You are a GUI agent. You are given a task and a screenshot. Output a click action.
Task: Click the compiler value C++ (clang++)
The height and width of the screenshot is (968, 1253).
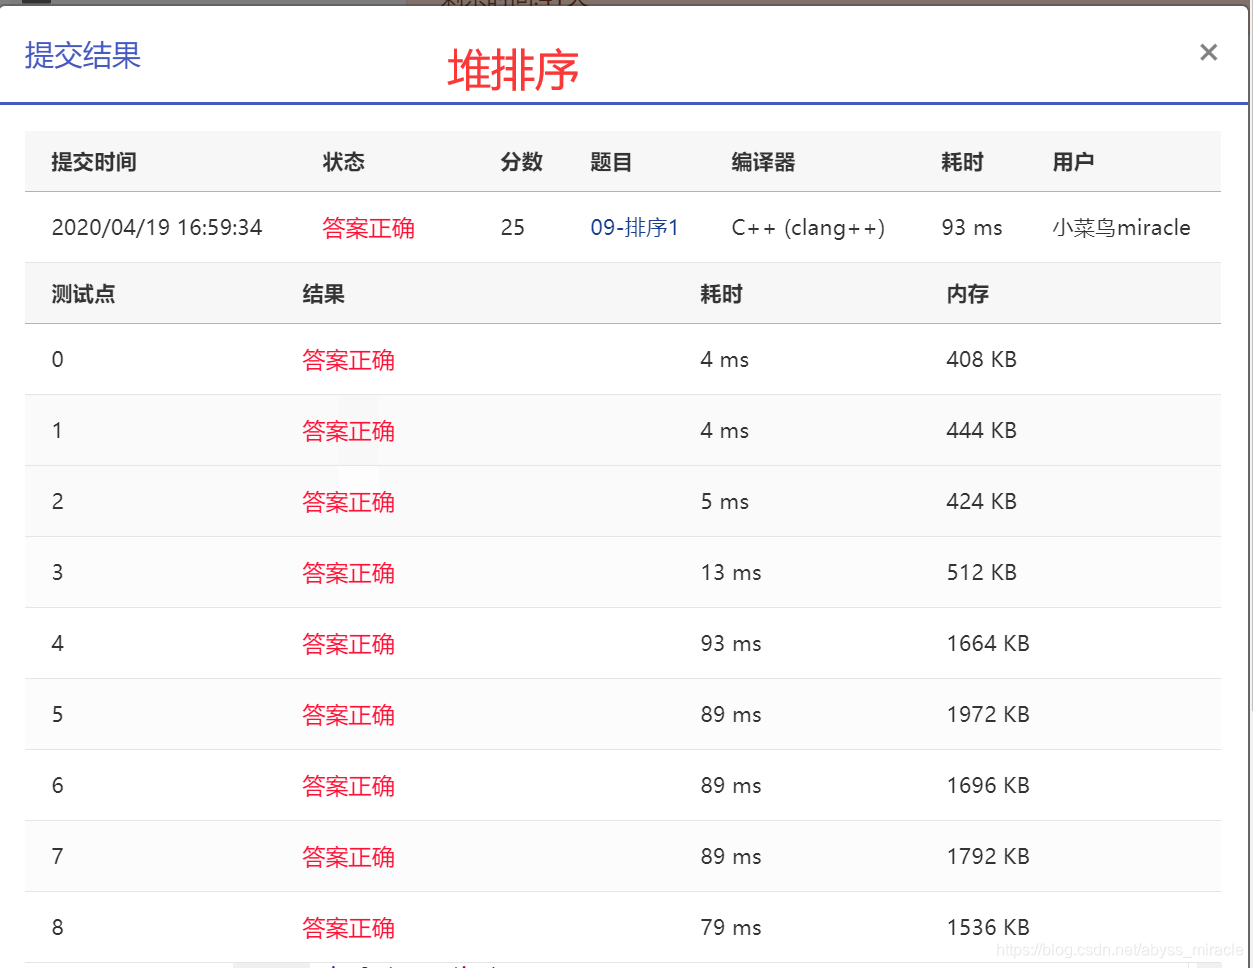(808, 228)
